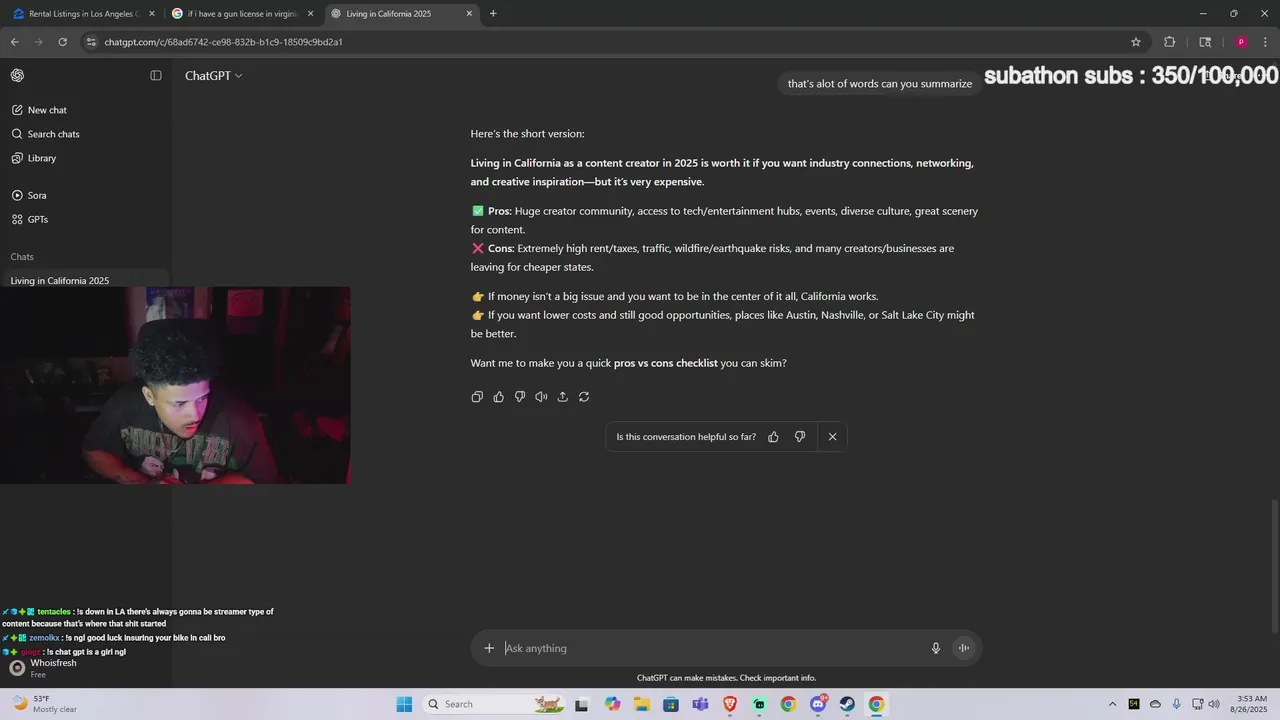Open browser extensions puzzle icon
This screenshot has width=1280, height=720.
(1169, 42)
